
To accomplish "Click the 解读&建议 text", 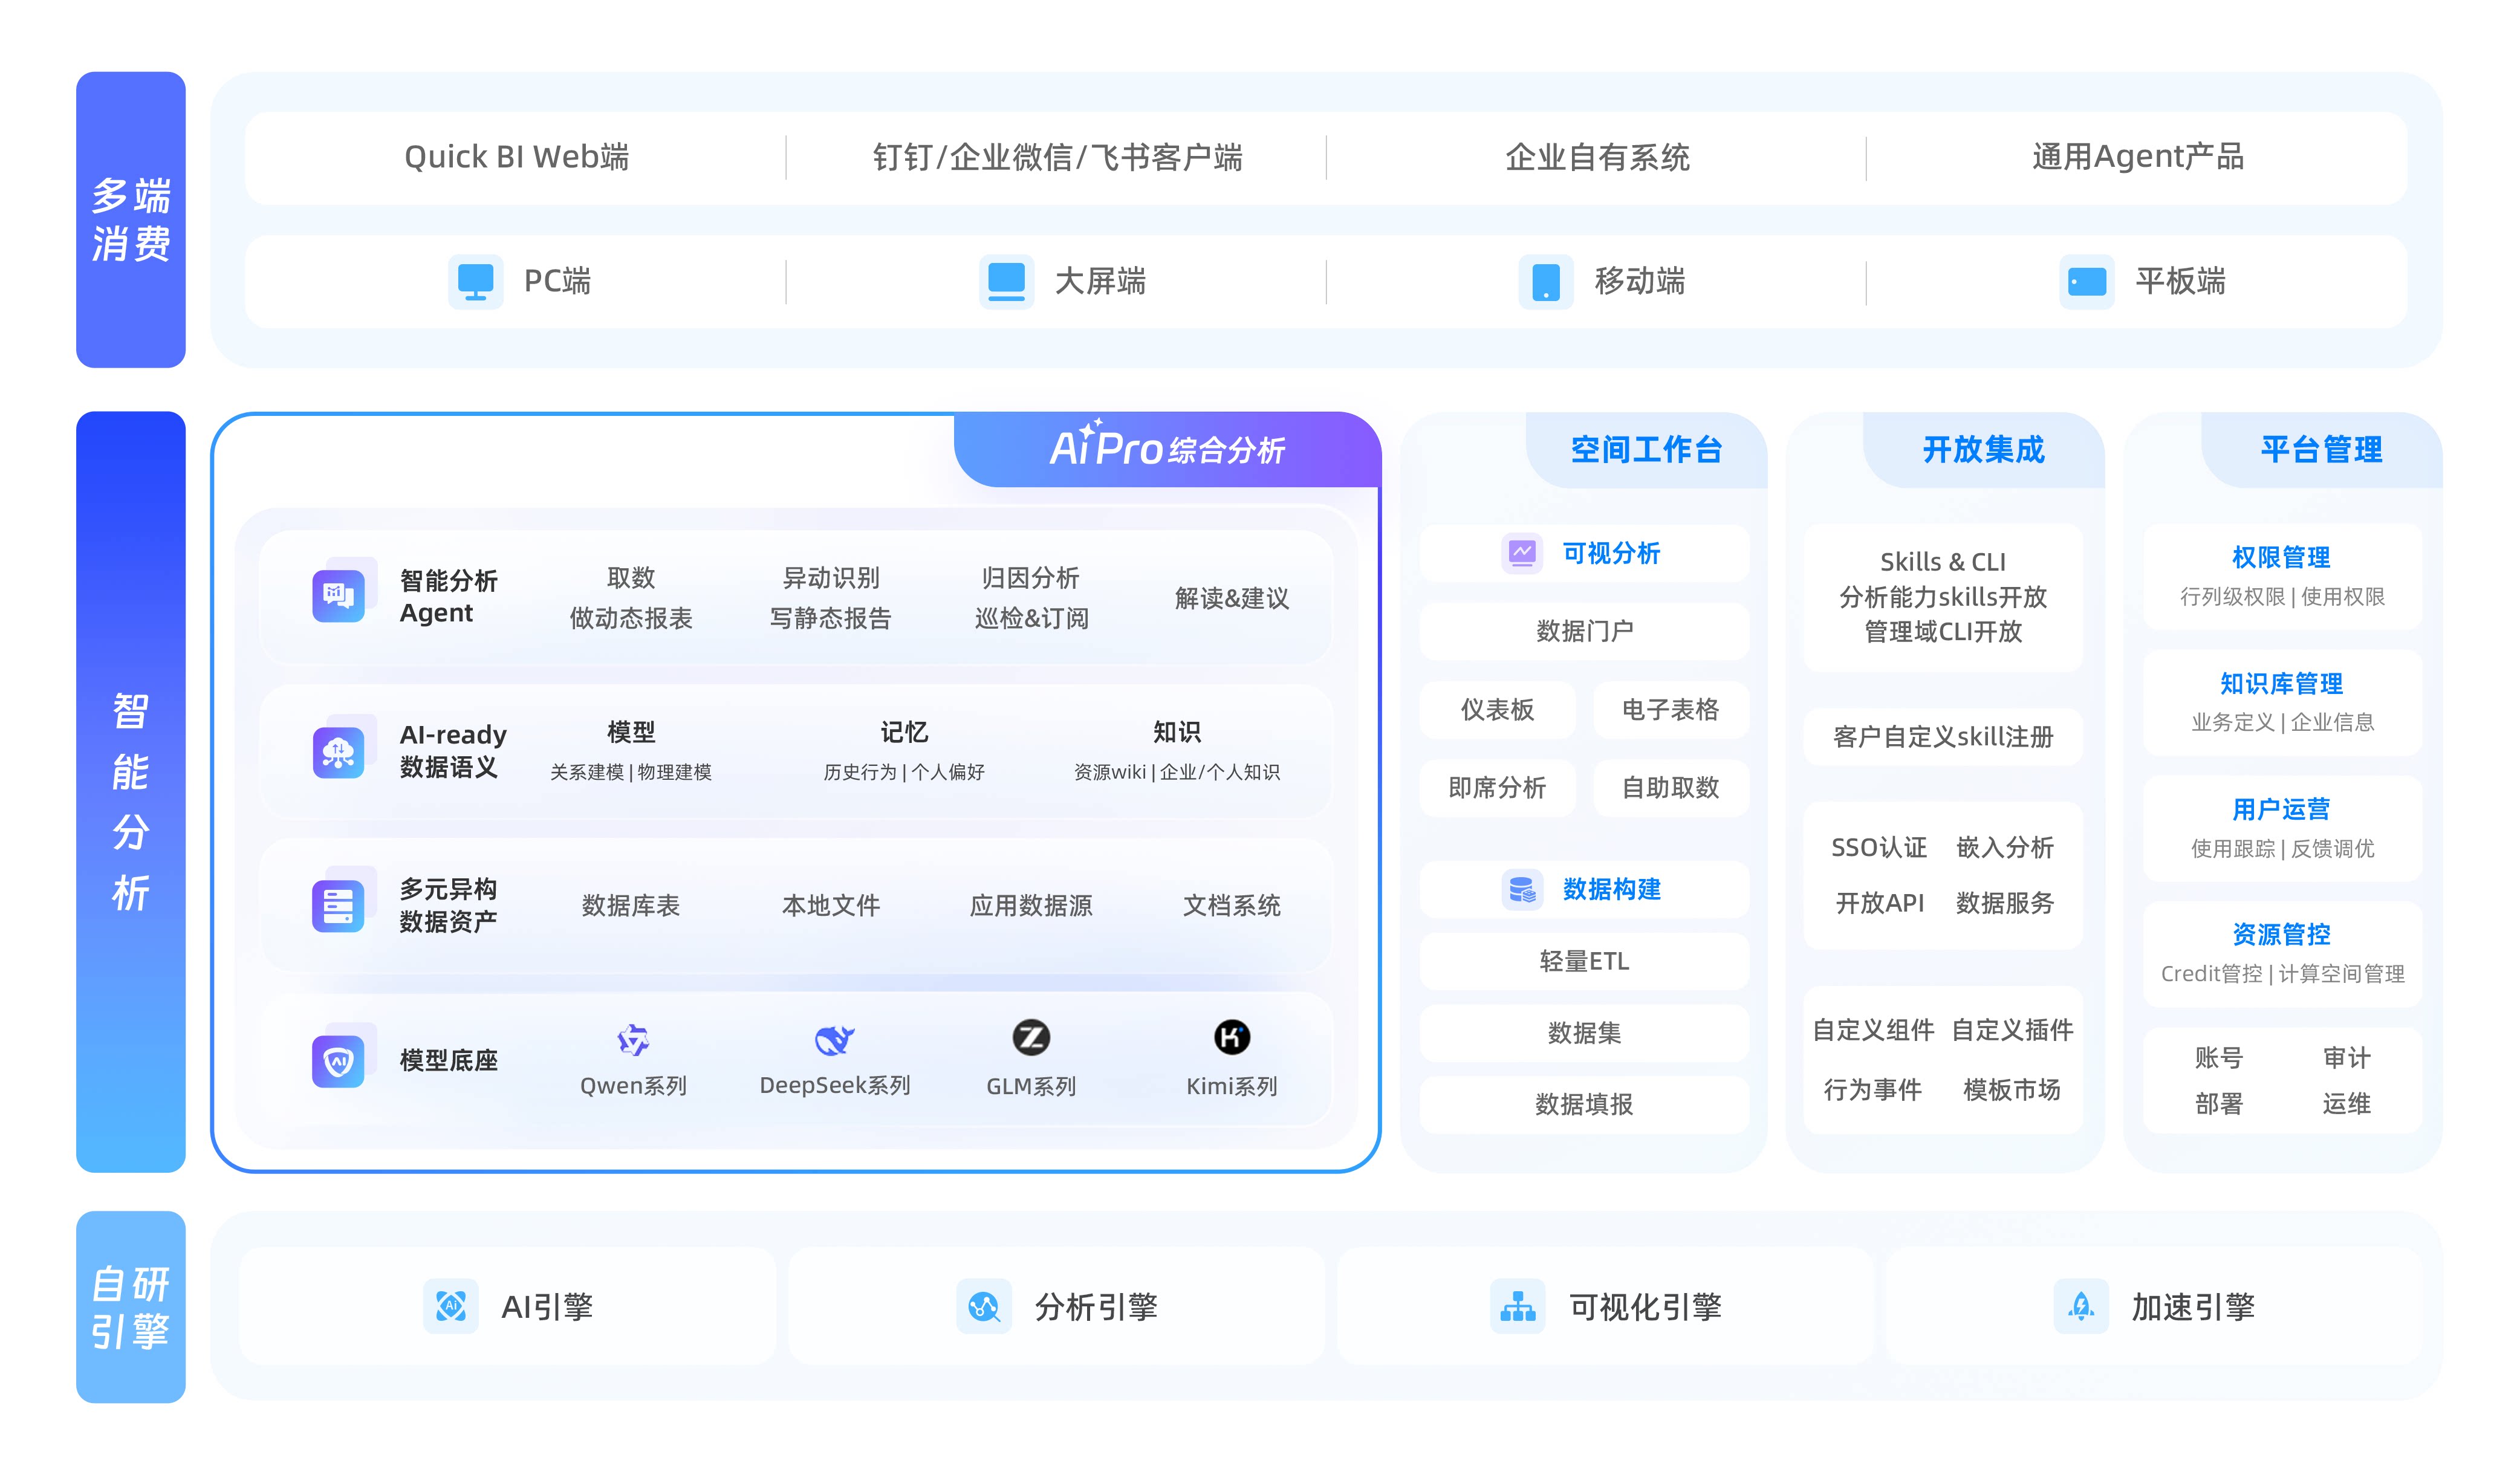I will pyautogui.click(x=1231, y=598).
